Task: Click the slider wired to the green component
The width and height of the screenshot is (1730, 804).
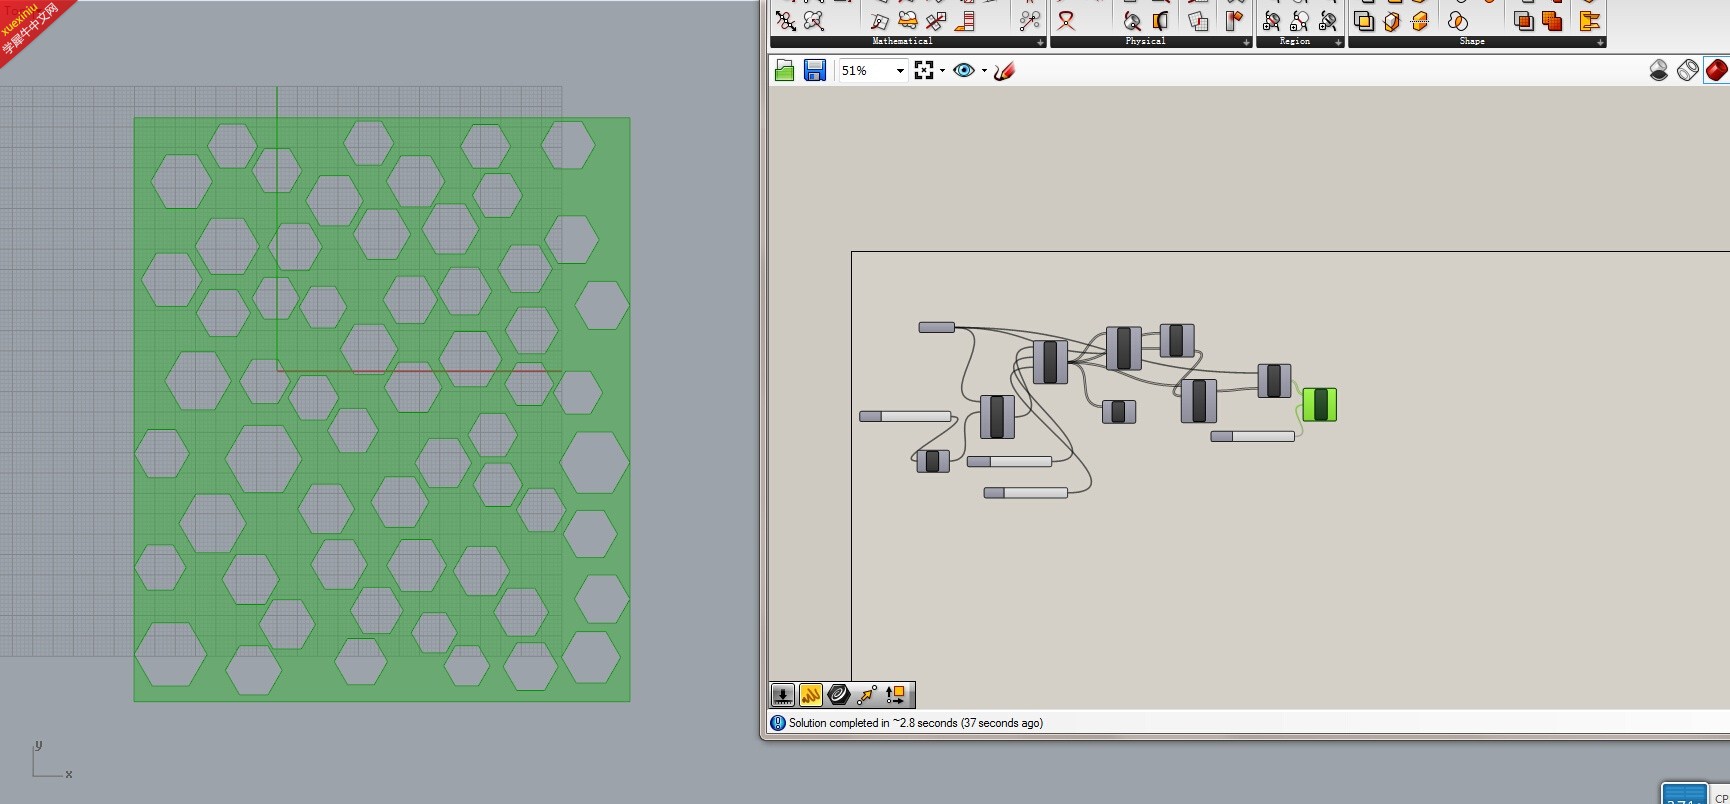Action: (1253, 436)
